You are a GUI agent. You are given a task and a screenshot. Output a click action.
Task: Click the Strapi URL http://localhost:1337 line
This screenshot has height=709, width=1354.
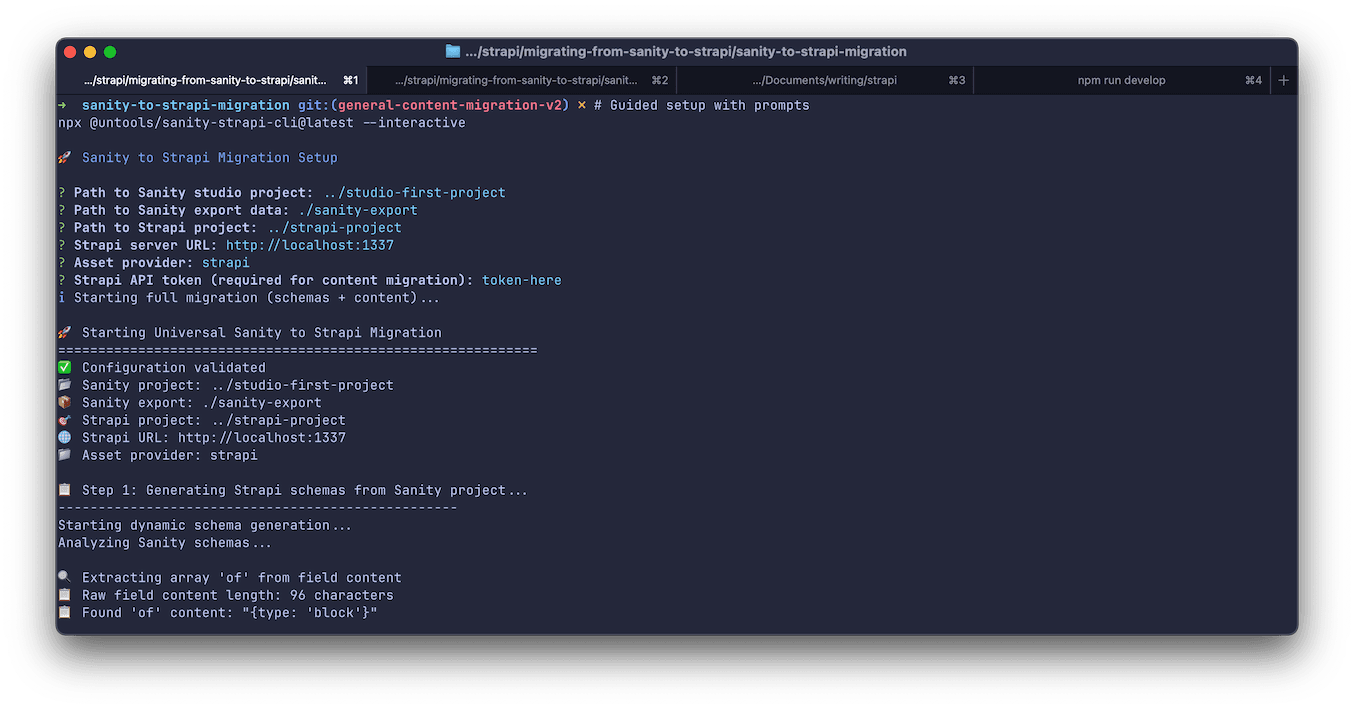tap(214, 438)
